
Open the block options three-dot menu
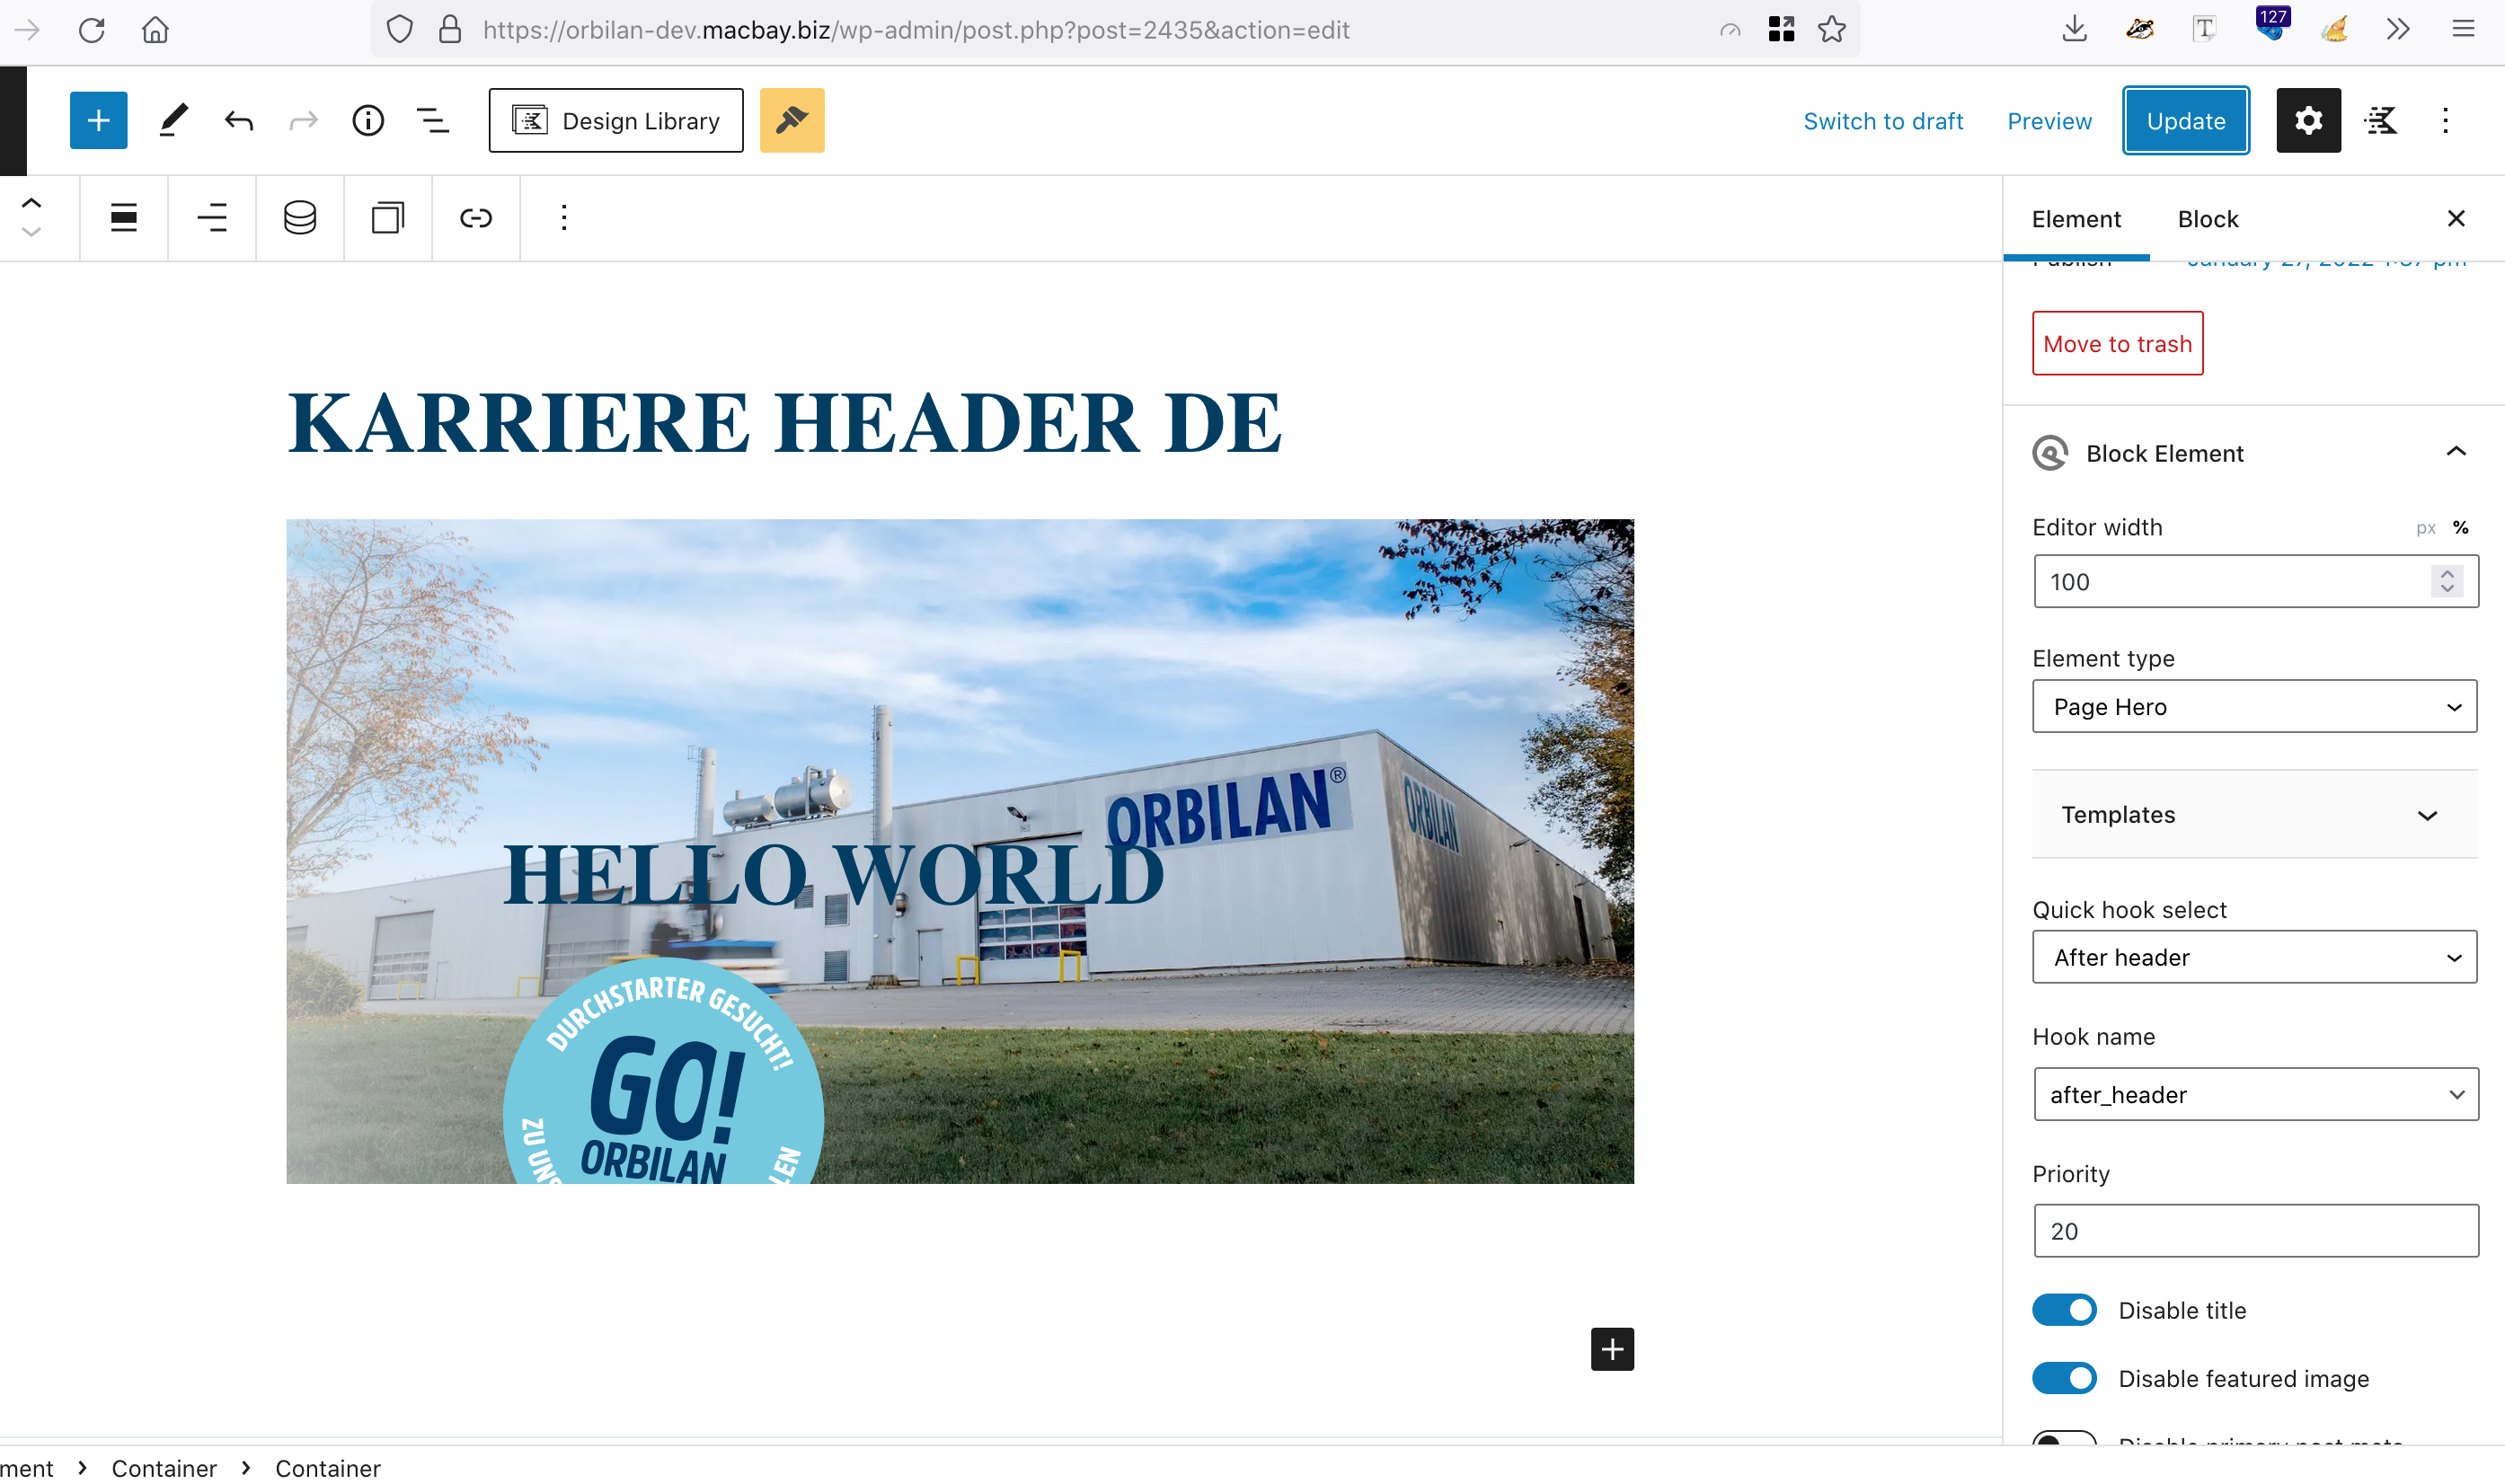point(564,218)
